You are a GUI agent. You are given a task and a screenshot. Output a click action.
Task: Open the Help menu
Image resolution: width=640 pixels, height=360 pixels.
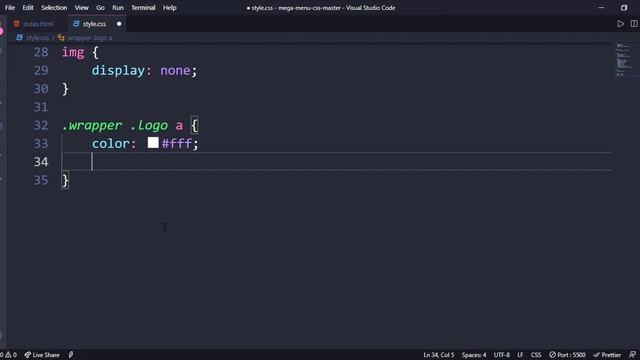coord(170,8)
